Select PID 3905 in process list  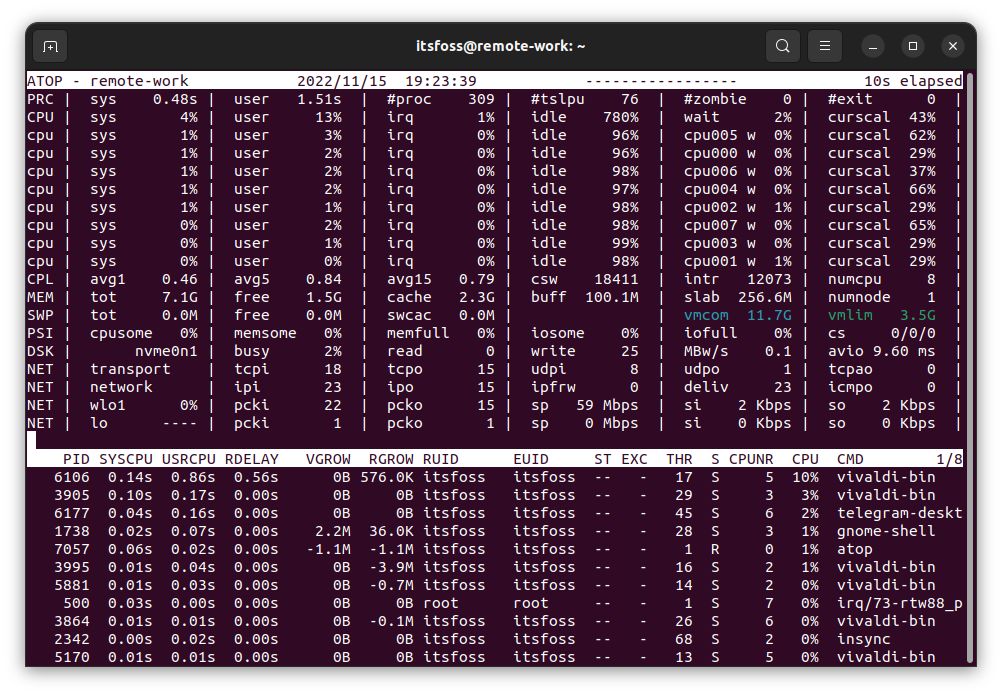(72, 495)
